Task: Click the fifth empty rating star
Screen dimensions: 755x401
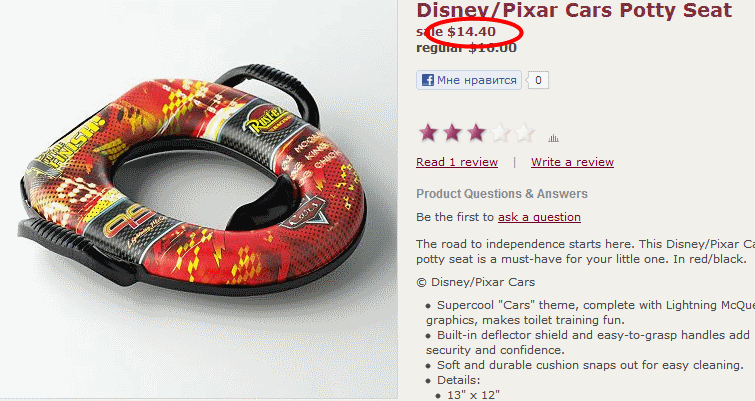Action: (x=524, y=132)
